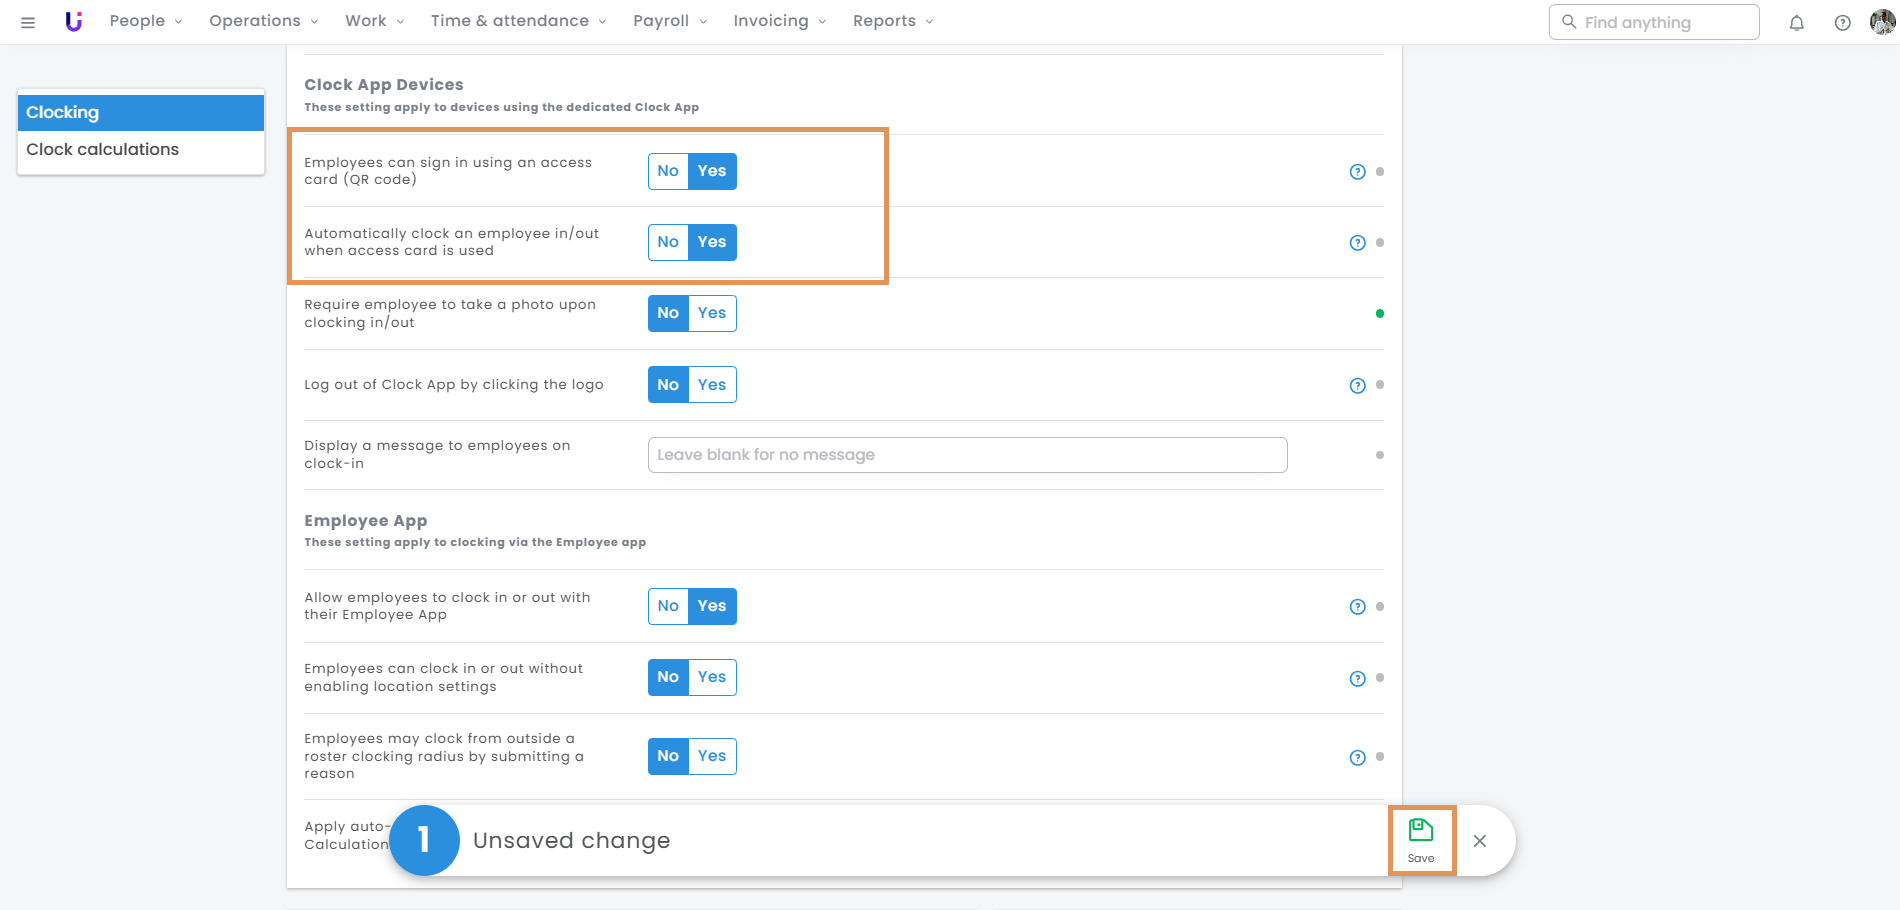Click the user profile avatar
This screenshot has height=910, width=1900.
[1881, 22]
